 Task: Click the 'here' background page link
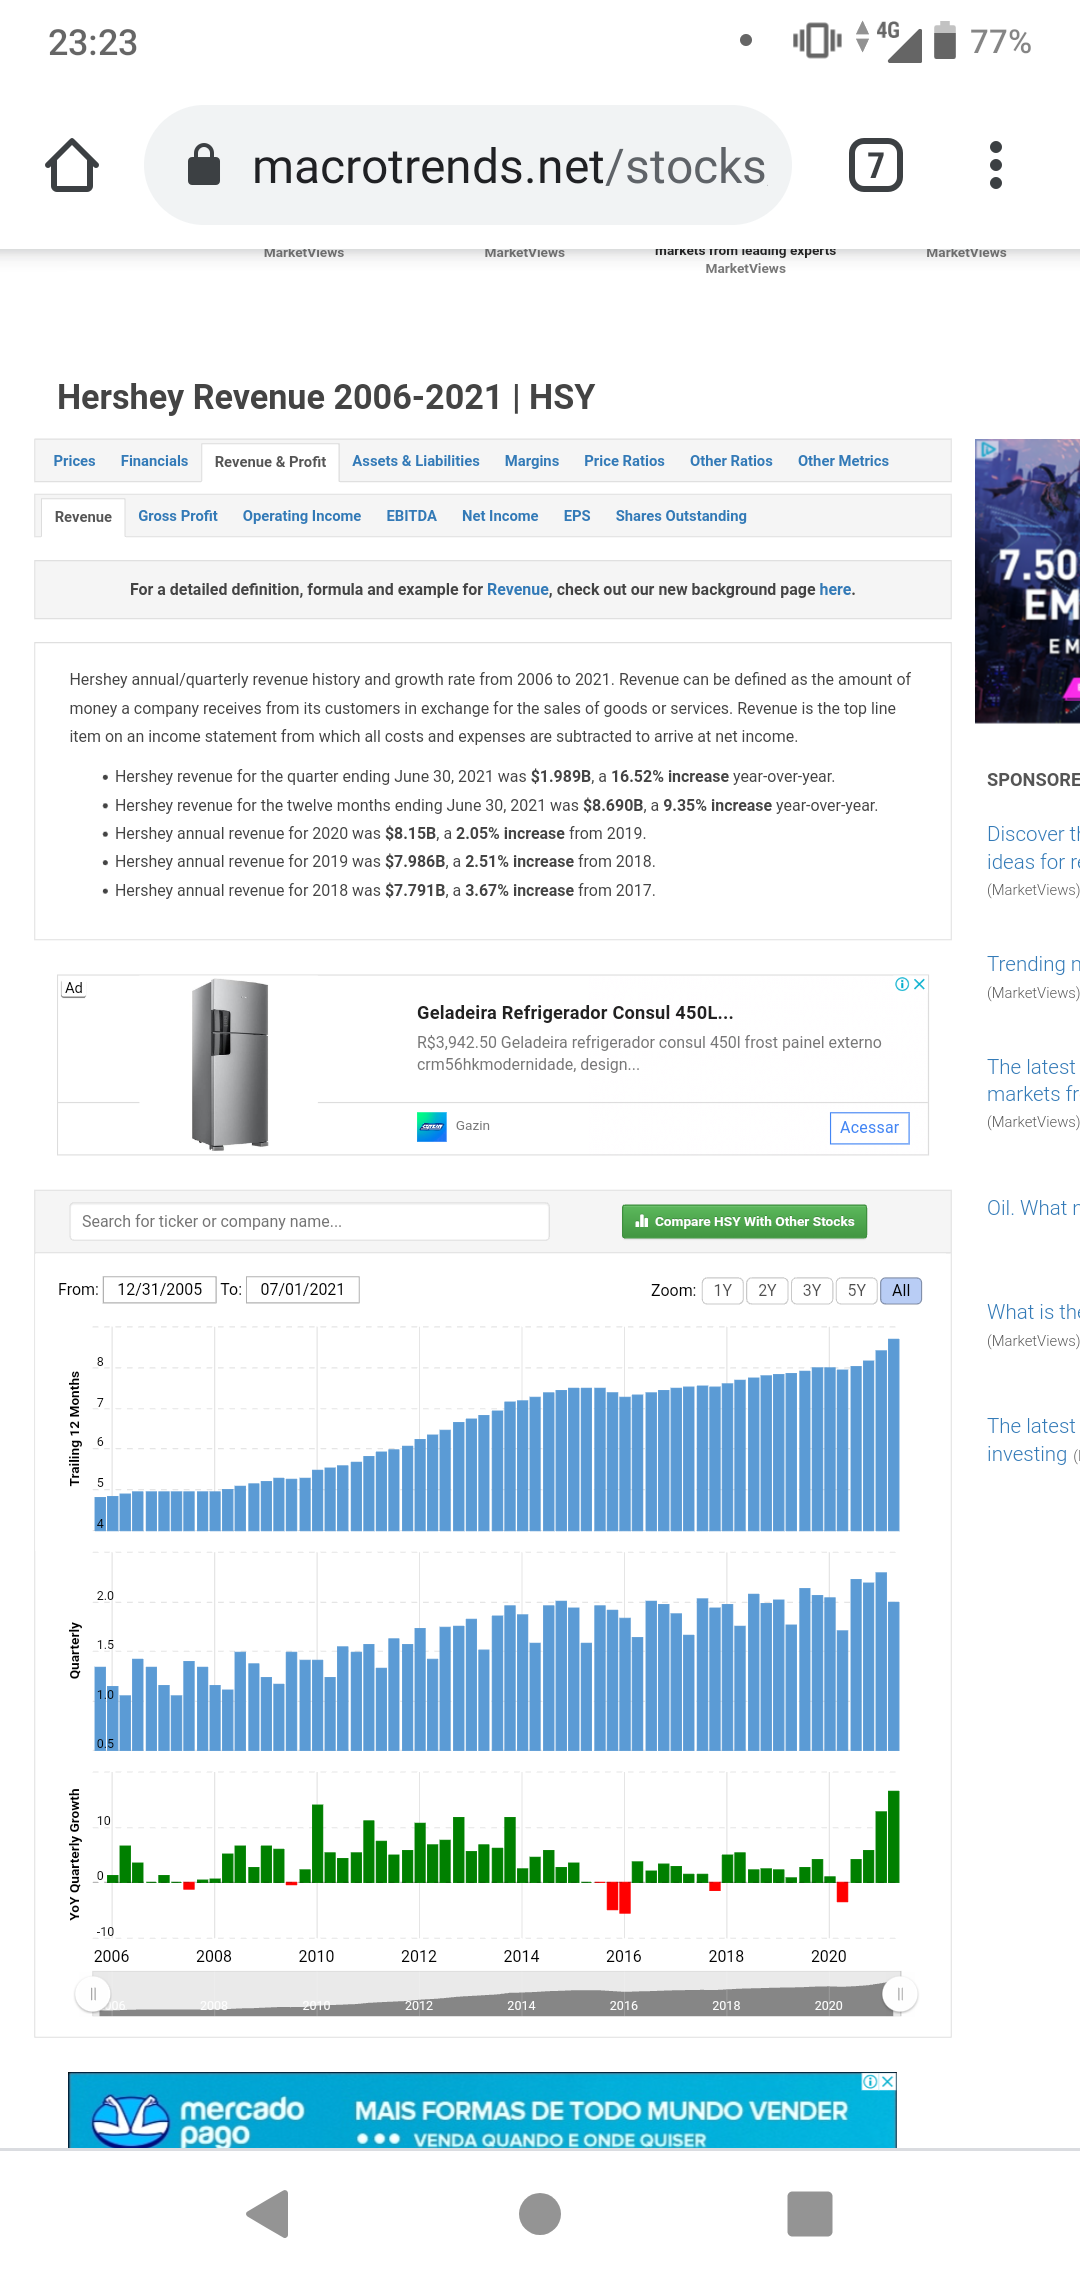[x=835, y=590]
